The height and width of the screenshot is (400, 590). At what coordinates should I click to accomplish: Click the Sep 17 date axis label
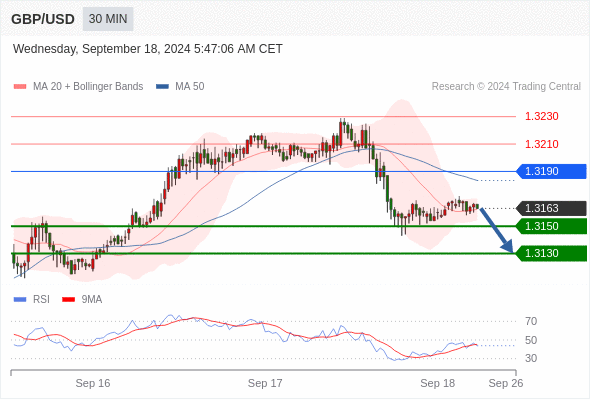click(x=265, y=383)
